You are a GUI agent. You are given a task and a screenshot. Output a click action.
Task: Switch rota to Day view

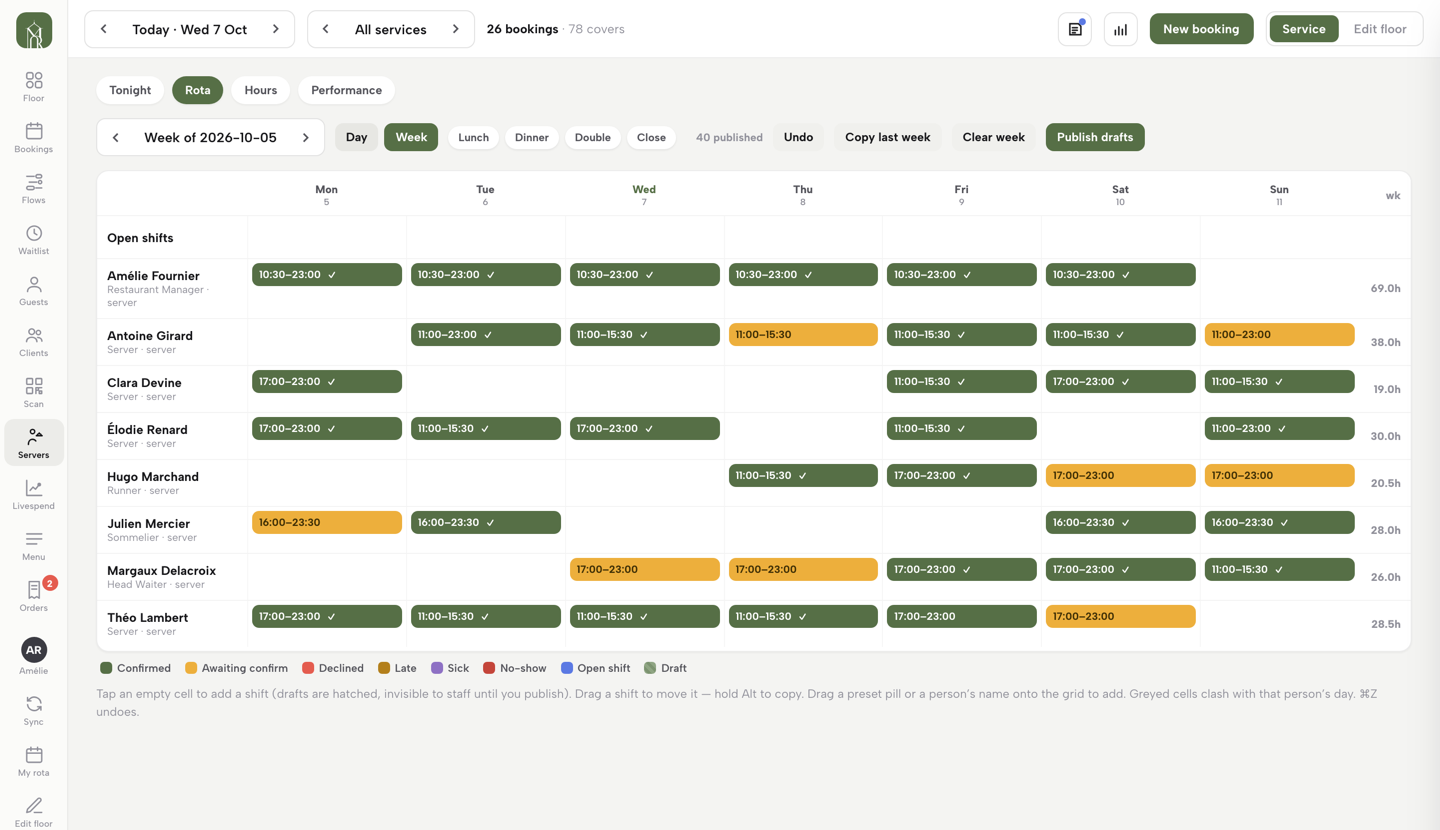(x=356, y=137)
